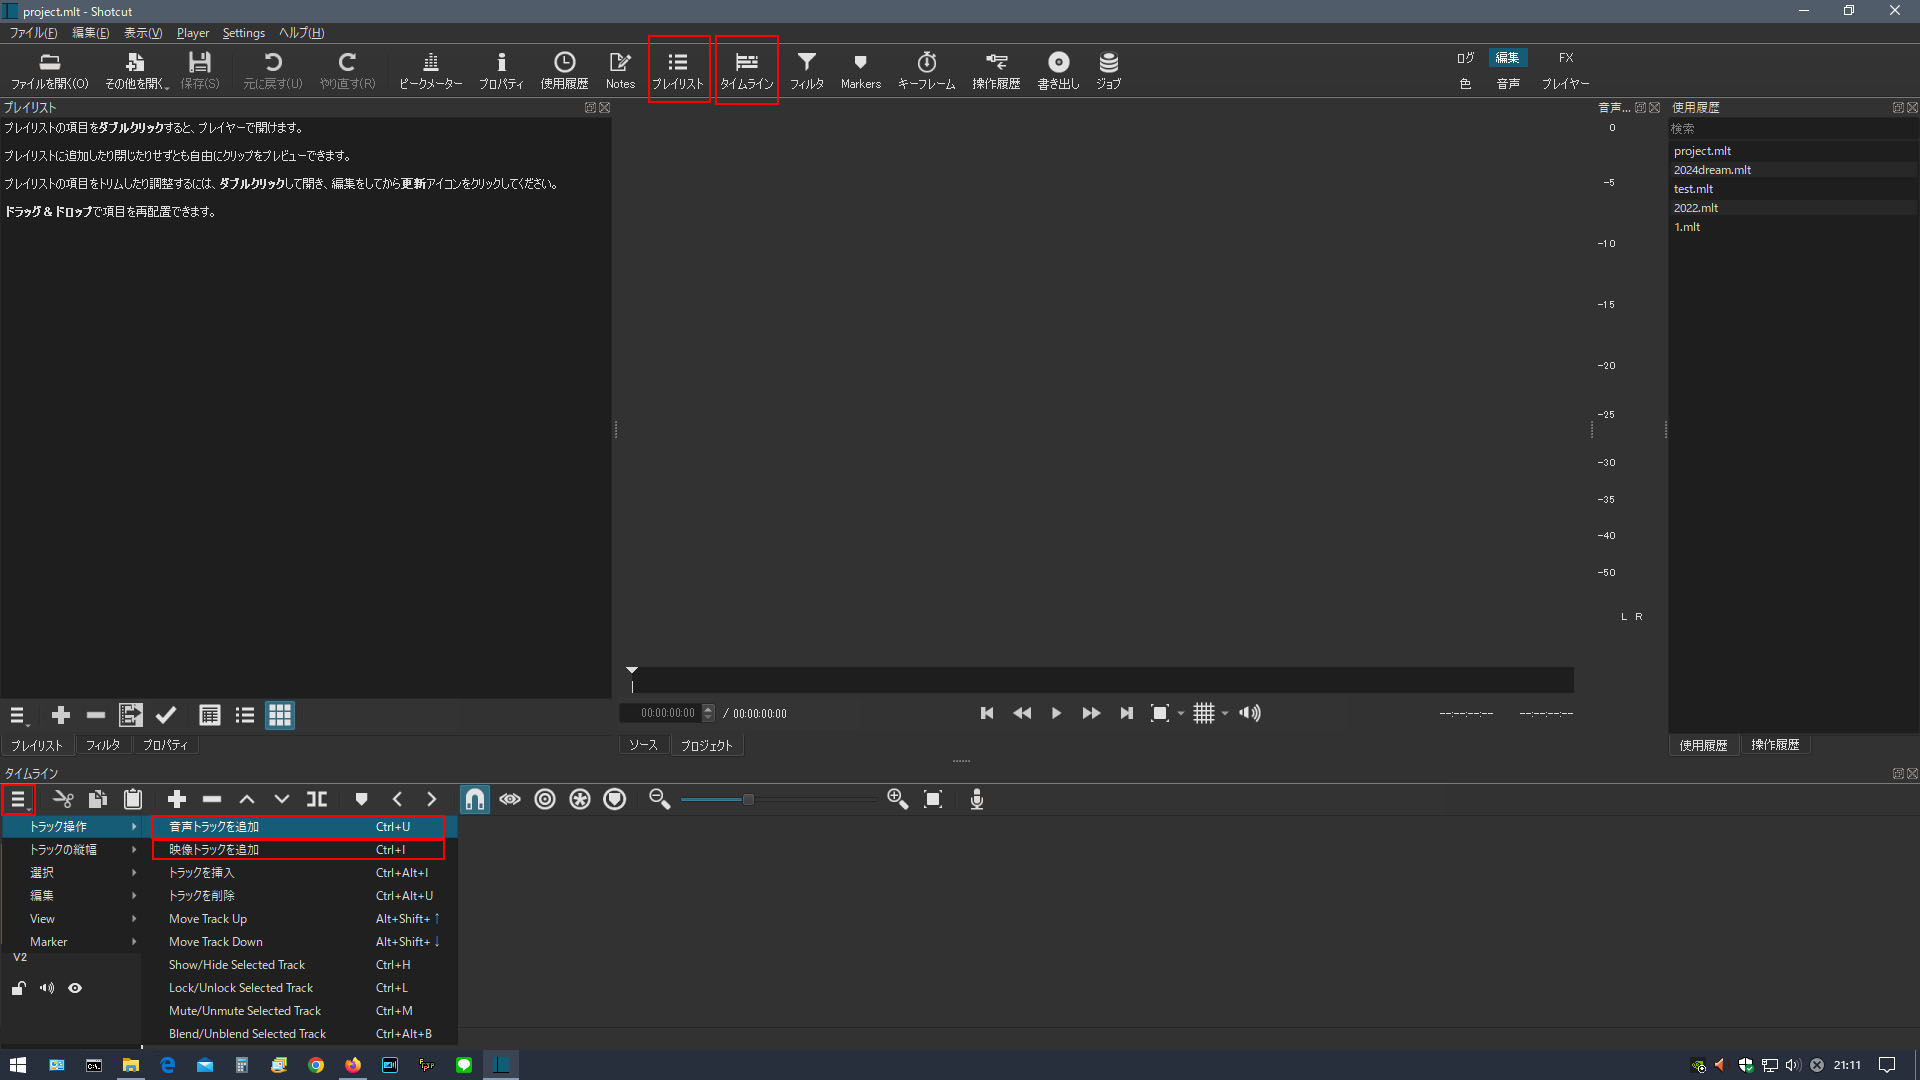
Task: Click the Cut scissors icon in timeline toolbar
Action: (x=63, y=799)
